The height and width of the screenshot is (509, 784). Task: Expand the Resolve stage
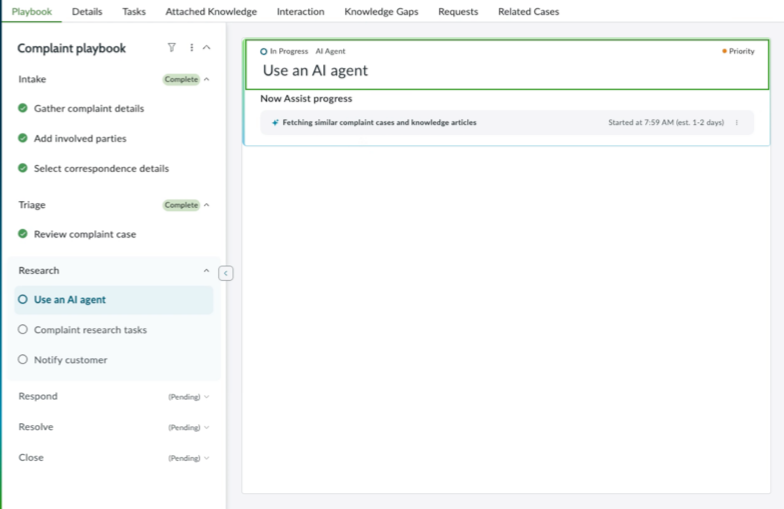tap(206, 428)
